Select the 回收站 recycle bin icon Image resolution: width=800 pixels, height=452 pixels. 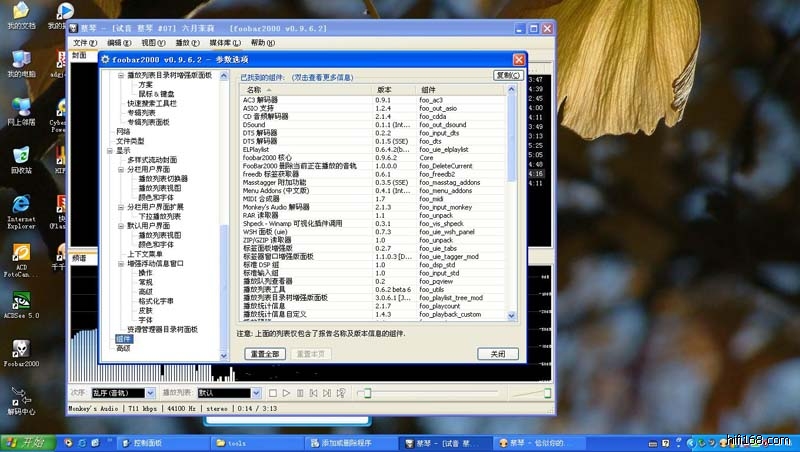coord(21,158)
